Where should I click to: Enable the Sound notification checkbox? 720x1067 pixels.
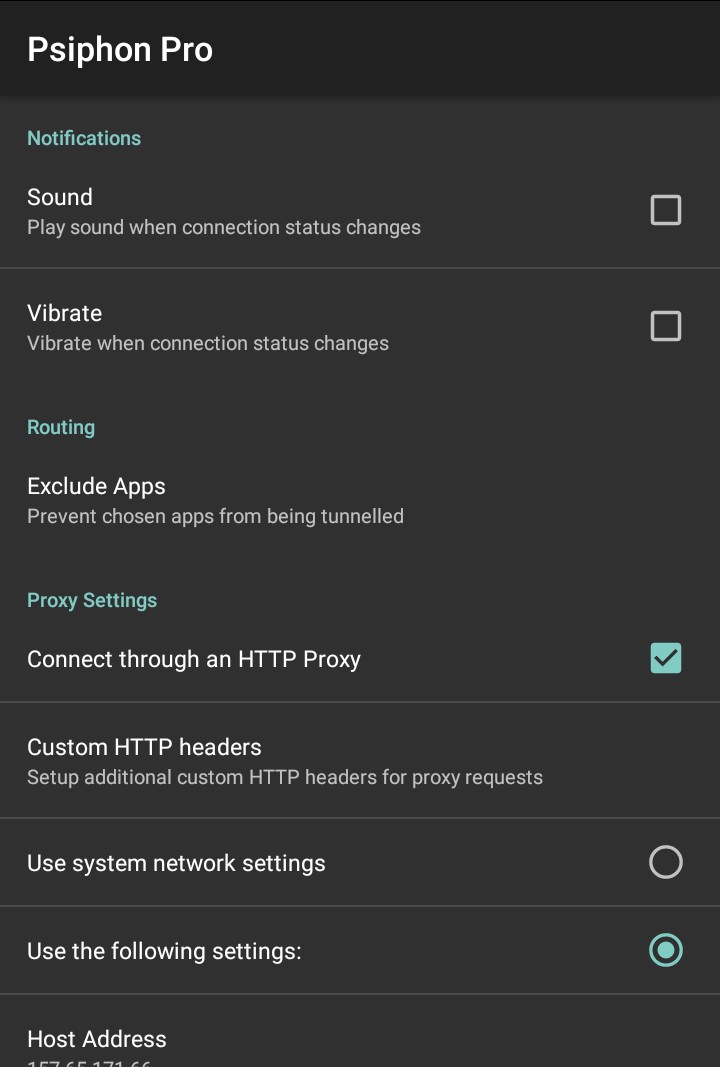[x=665, y=210]
